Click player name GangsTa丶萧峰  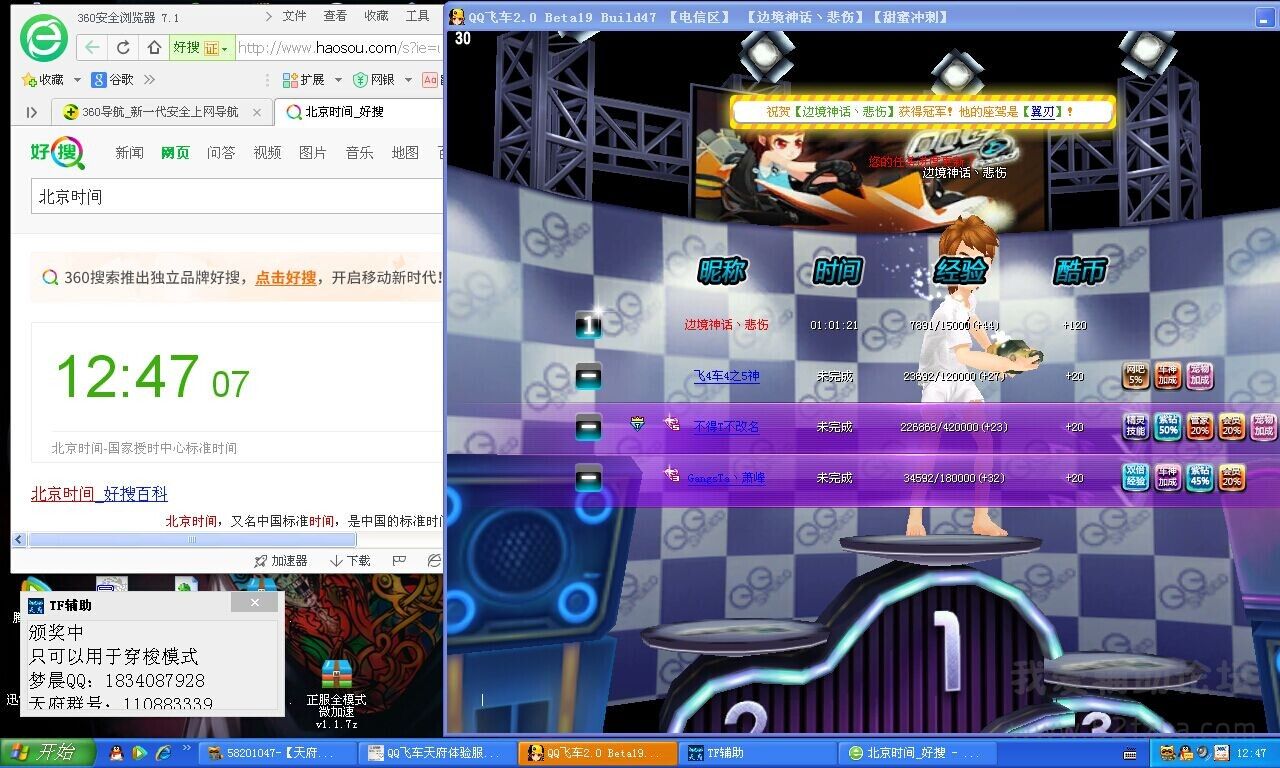[x=726, y=478]
